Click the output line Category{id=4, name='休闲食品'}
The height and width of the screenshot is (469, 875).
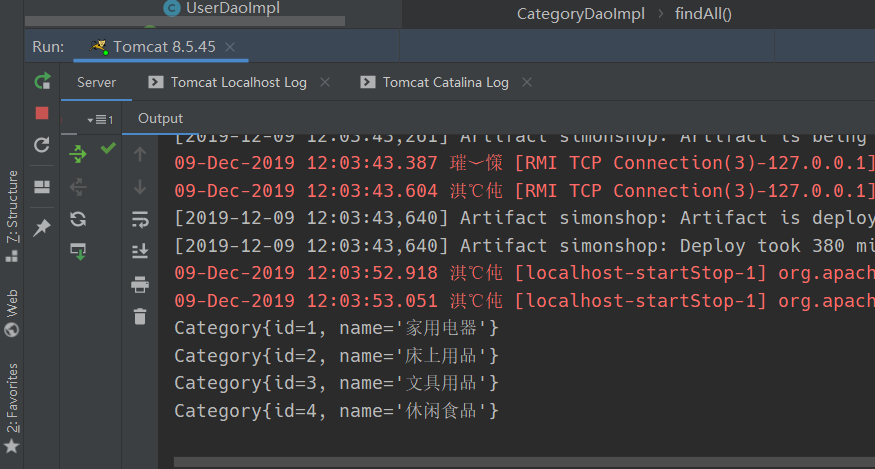click(x=336, y=411)
